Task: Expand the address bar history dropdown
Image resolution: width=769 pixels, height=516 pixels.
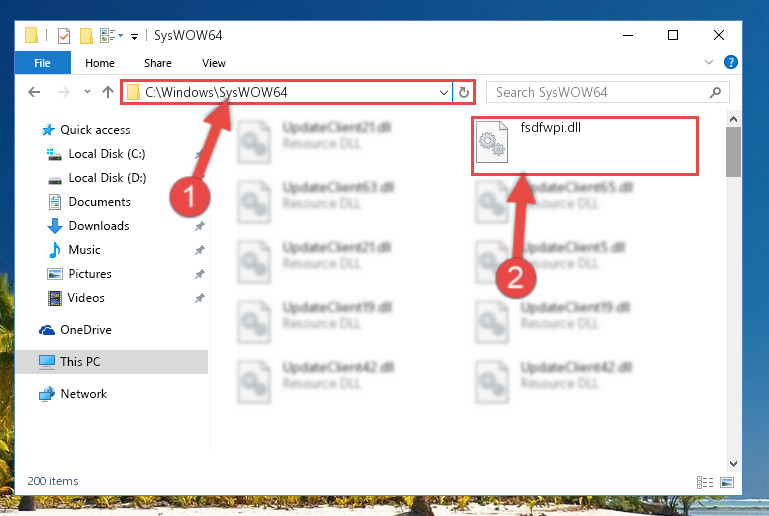Action: [x=444, y=92]
